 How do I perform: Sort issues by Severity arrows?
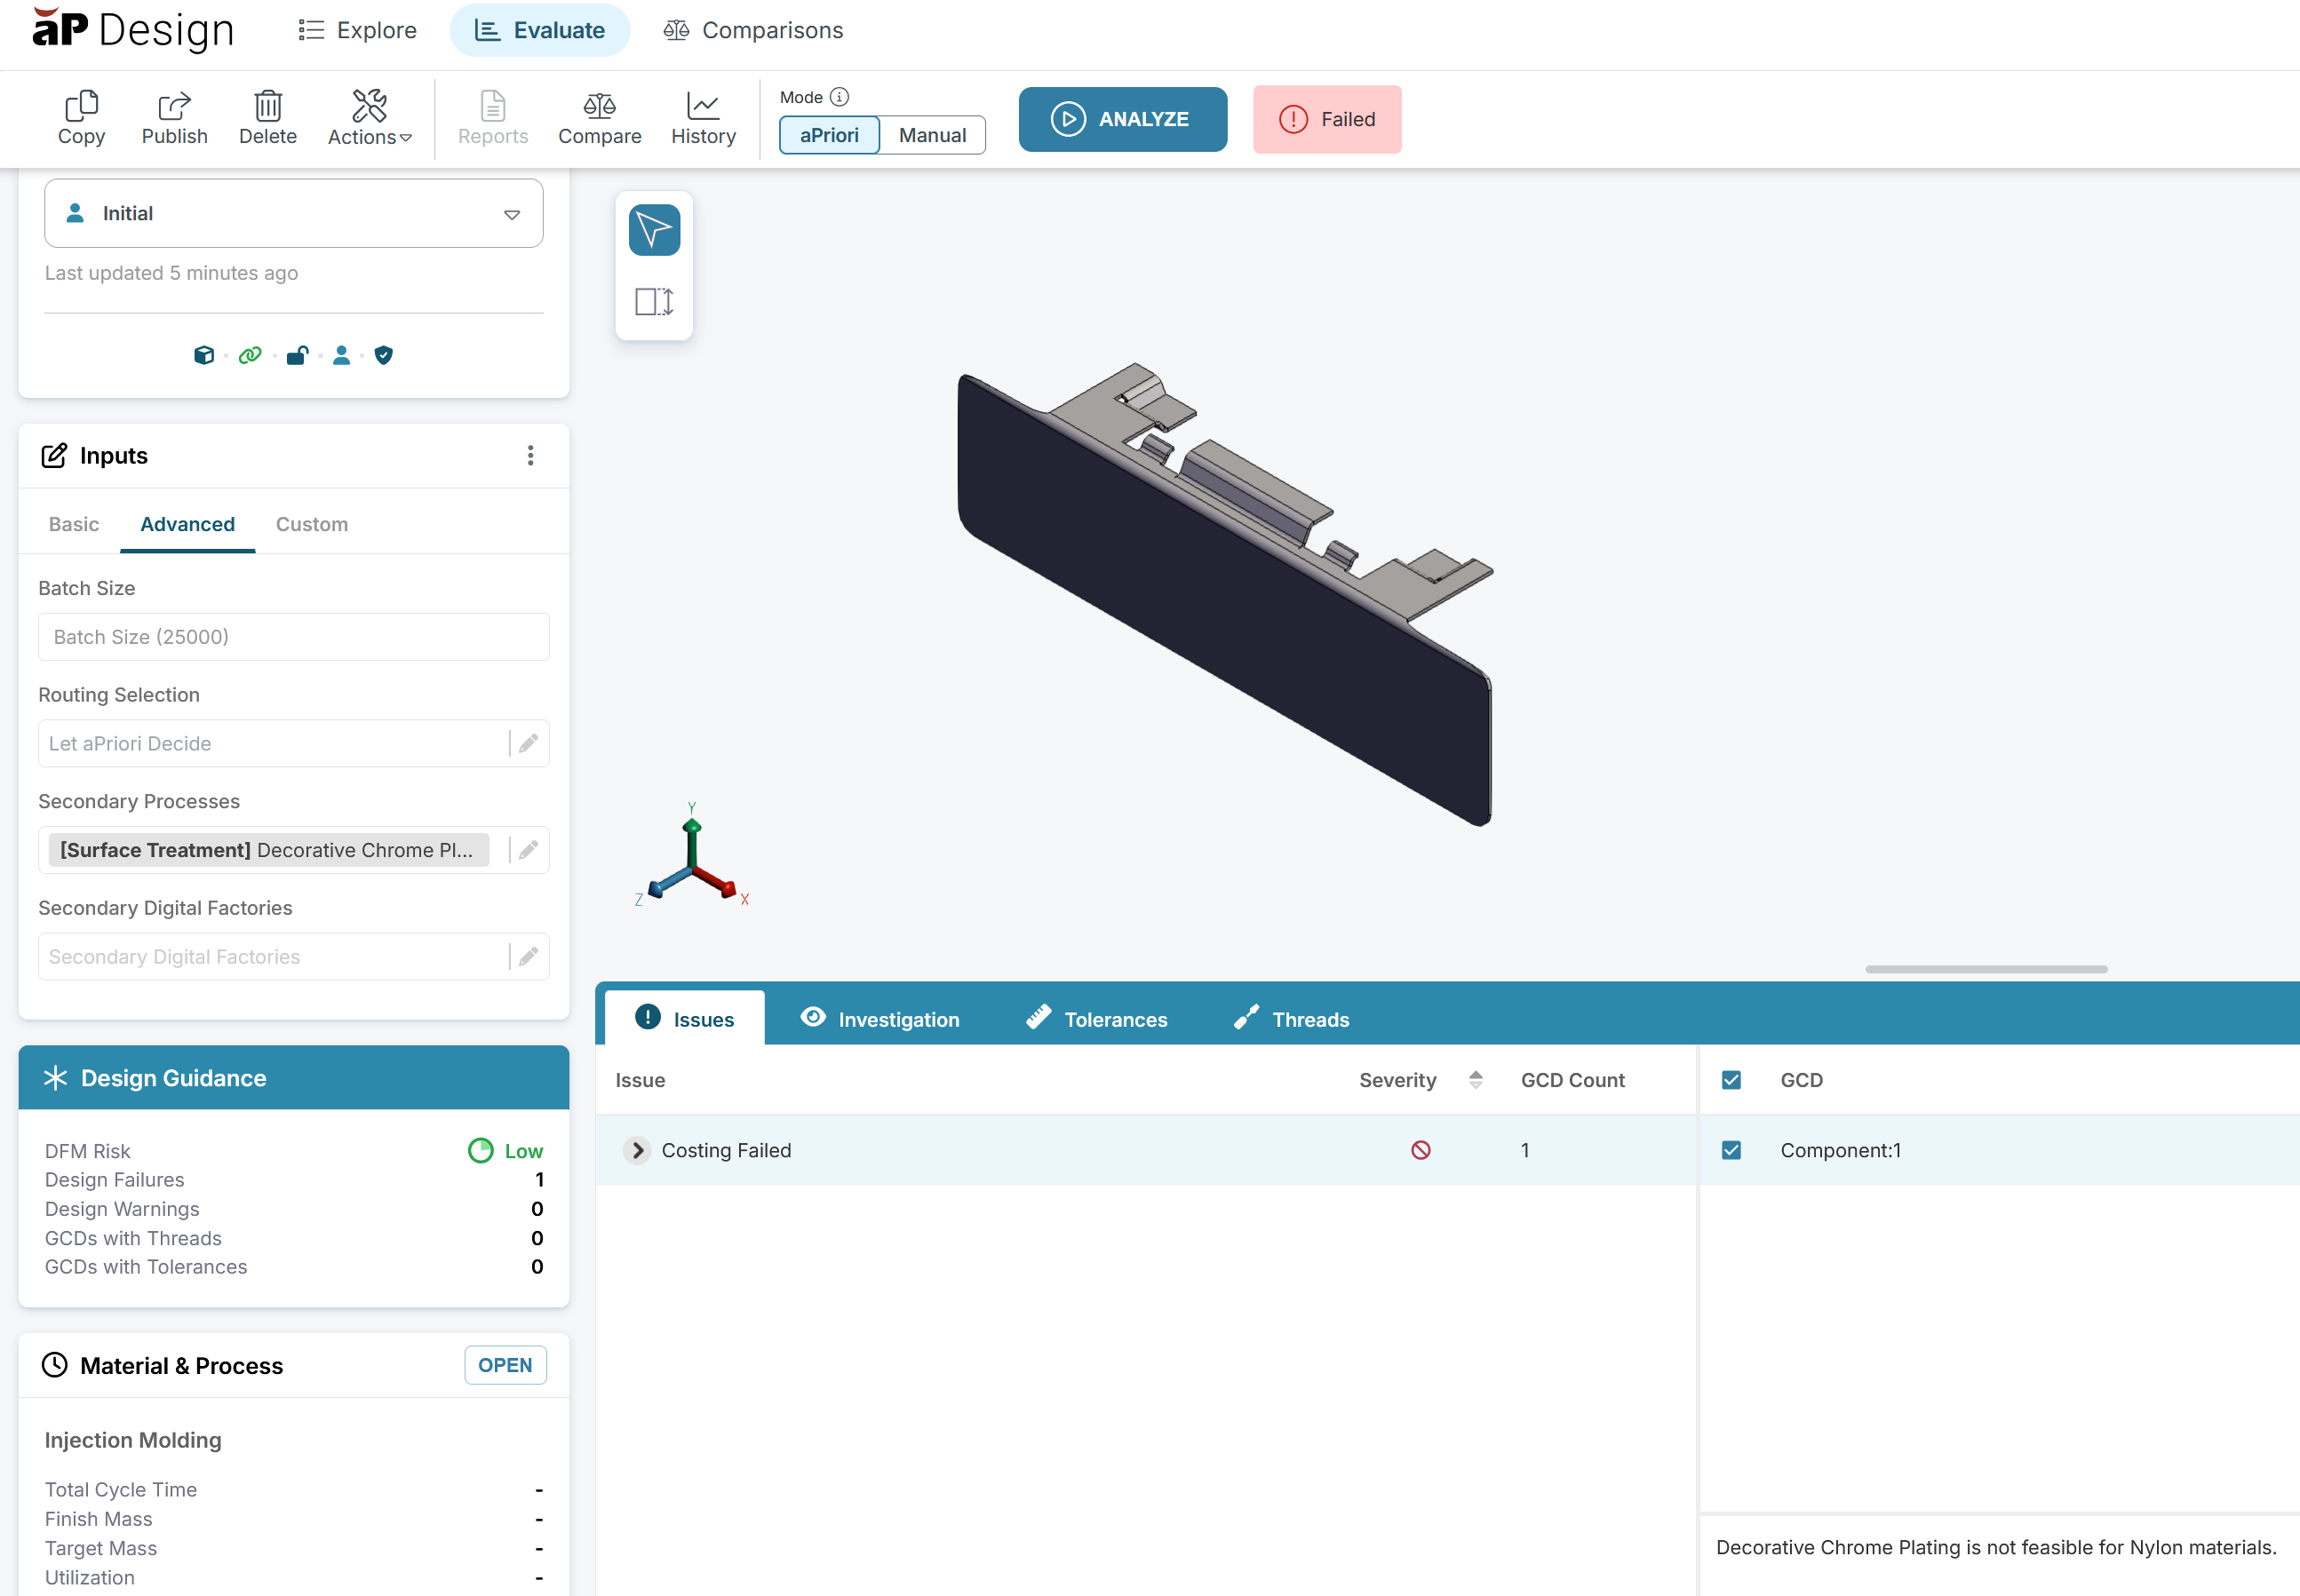point(1475,1080)
